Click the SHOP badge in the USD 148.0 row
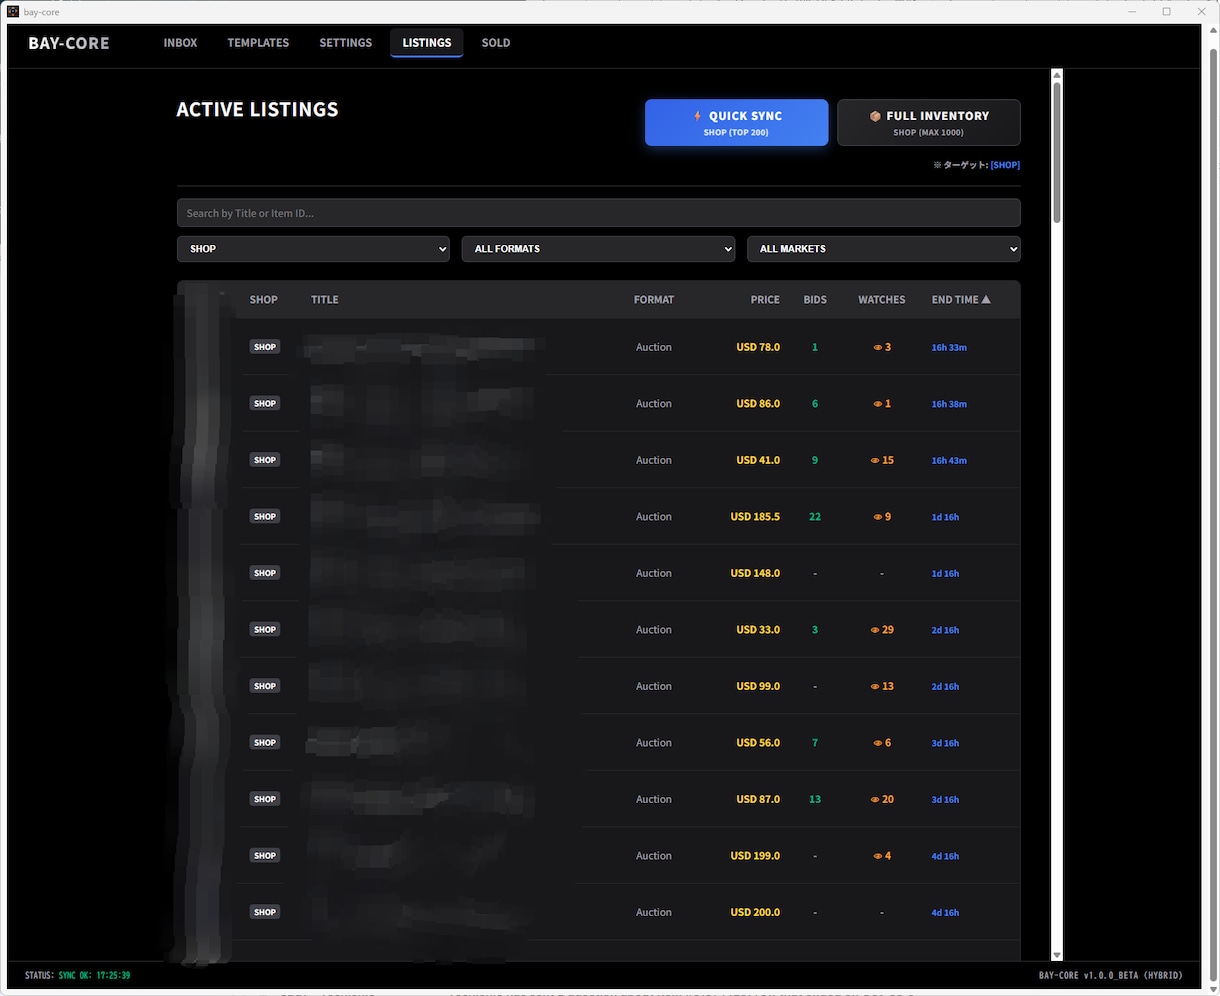 265,573
